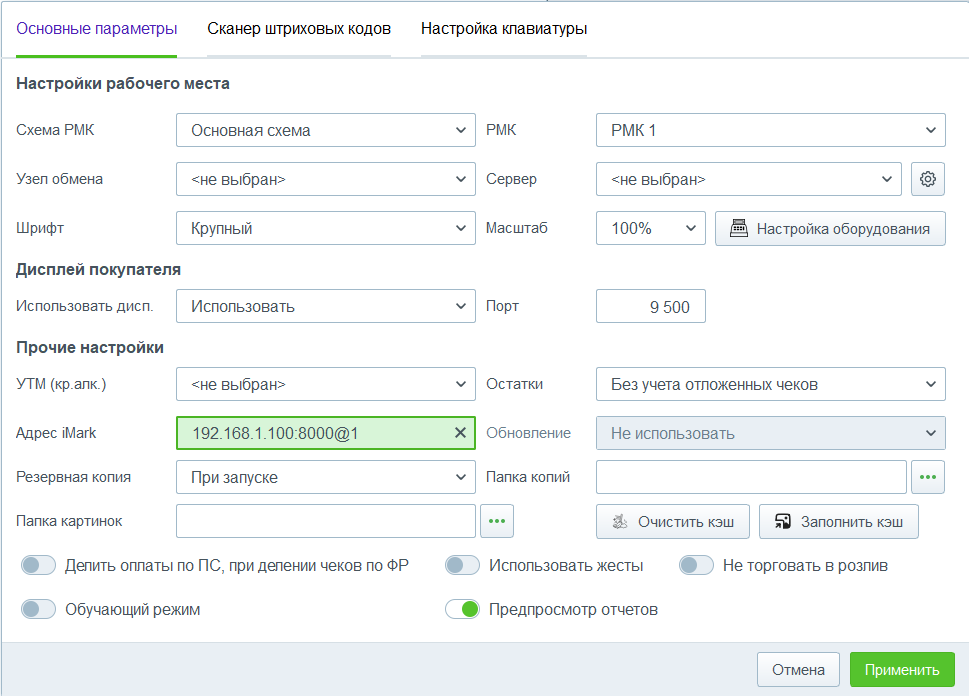Screen dimensions: 969x696
Task: Click Настройка оборудования button
Action: (x=830, y=228)
